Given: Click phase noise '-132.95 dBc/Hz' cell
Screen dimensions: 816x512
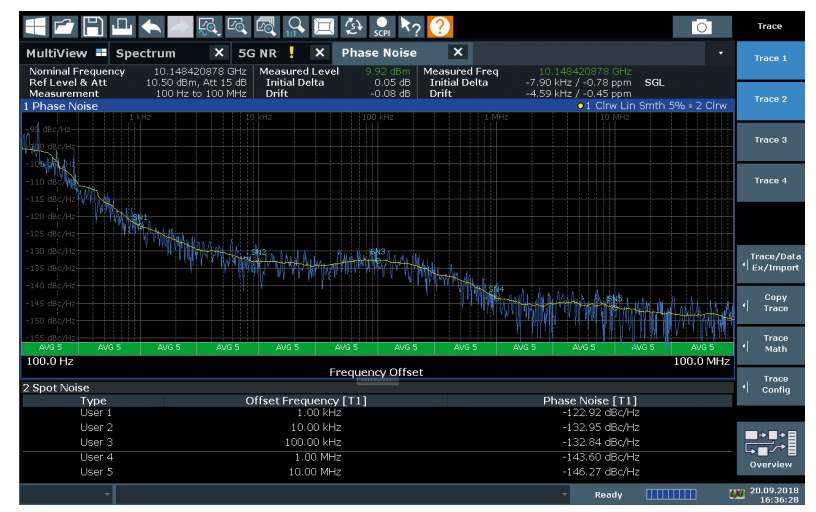Looking at the screenshot, I should (x=601, y=427).
